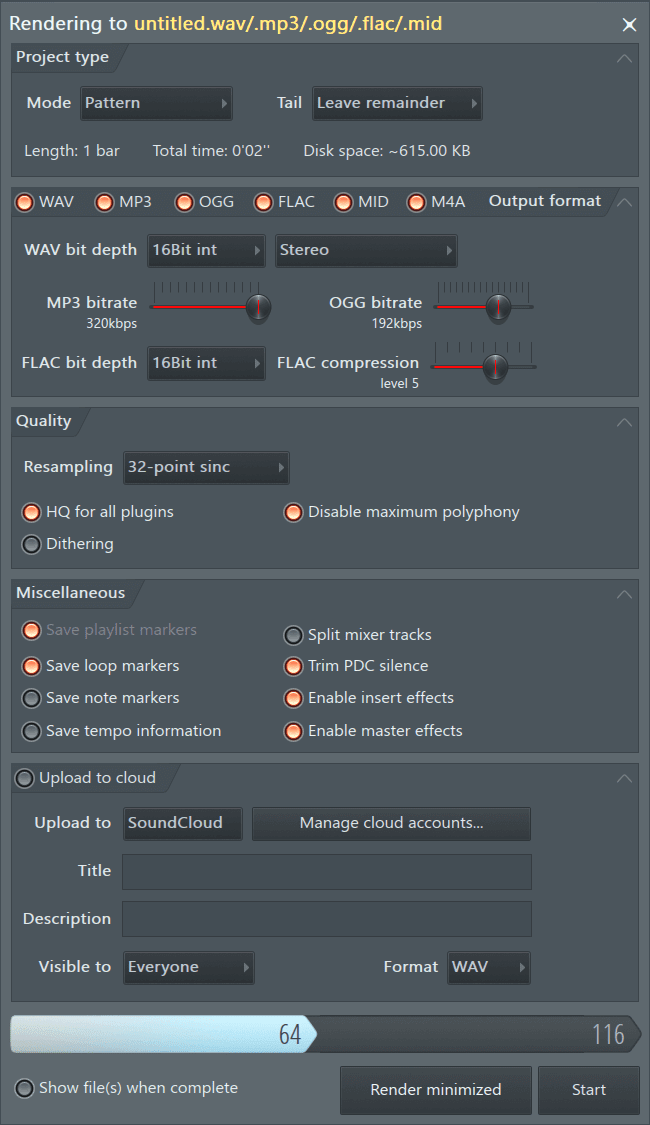Enable the MP3 output format

[x=104, y=202]
